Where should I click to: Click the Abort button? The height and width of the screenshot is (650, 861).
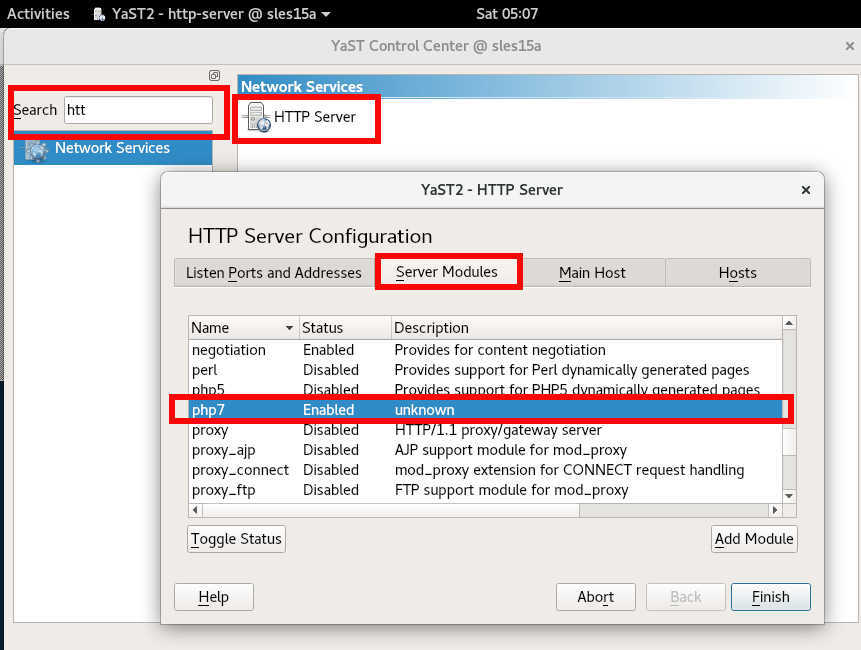tap(595, 597)
